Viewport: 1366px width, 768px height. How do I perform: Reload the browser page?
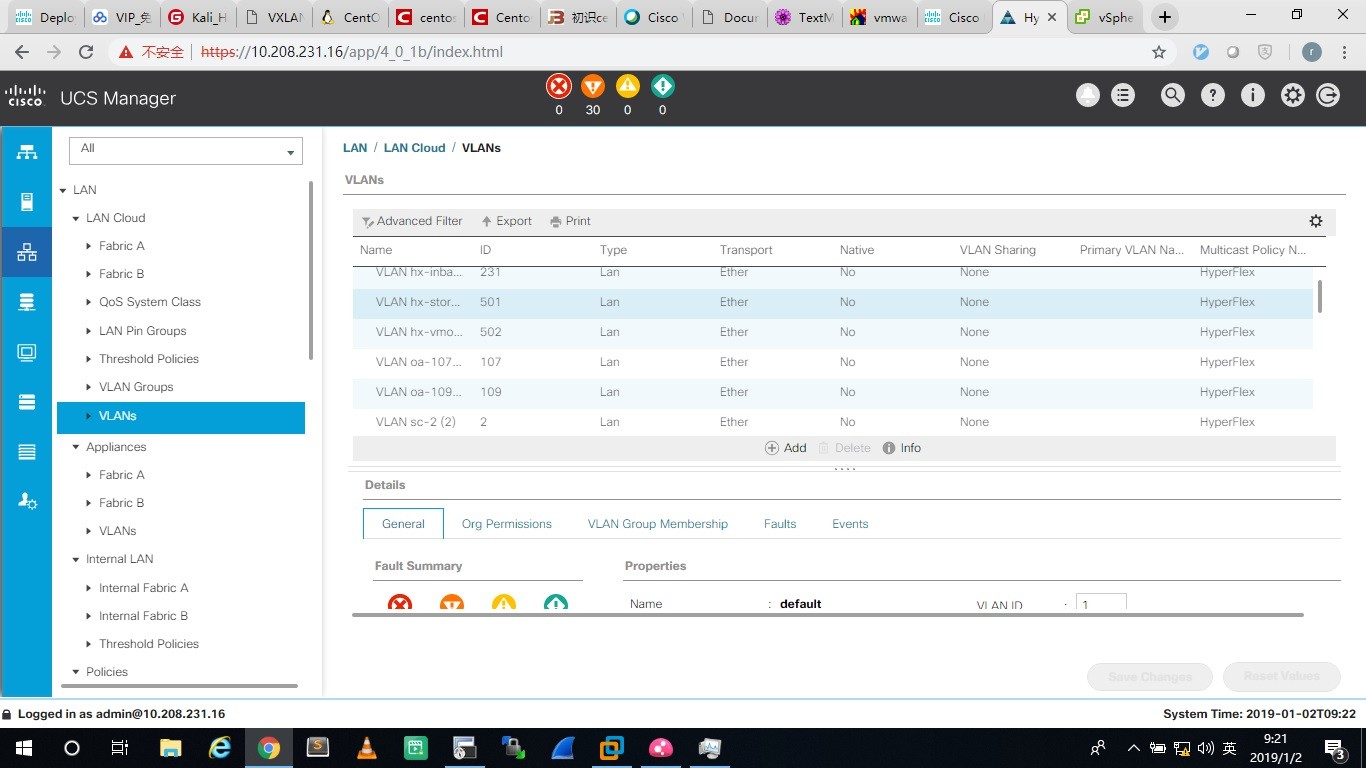tap(86, 52)
